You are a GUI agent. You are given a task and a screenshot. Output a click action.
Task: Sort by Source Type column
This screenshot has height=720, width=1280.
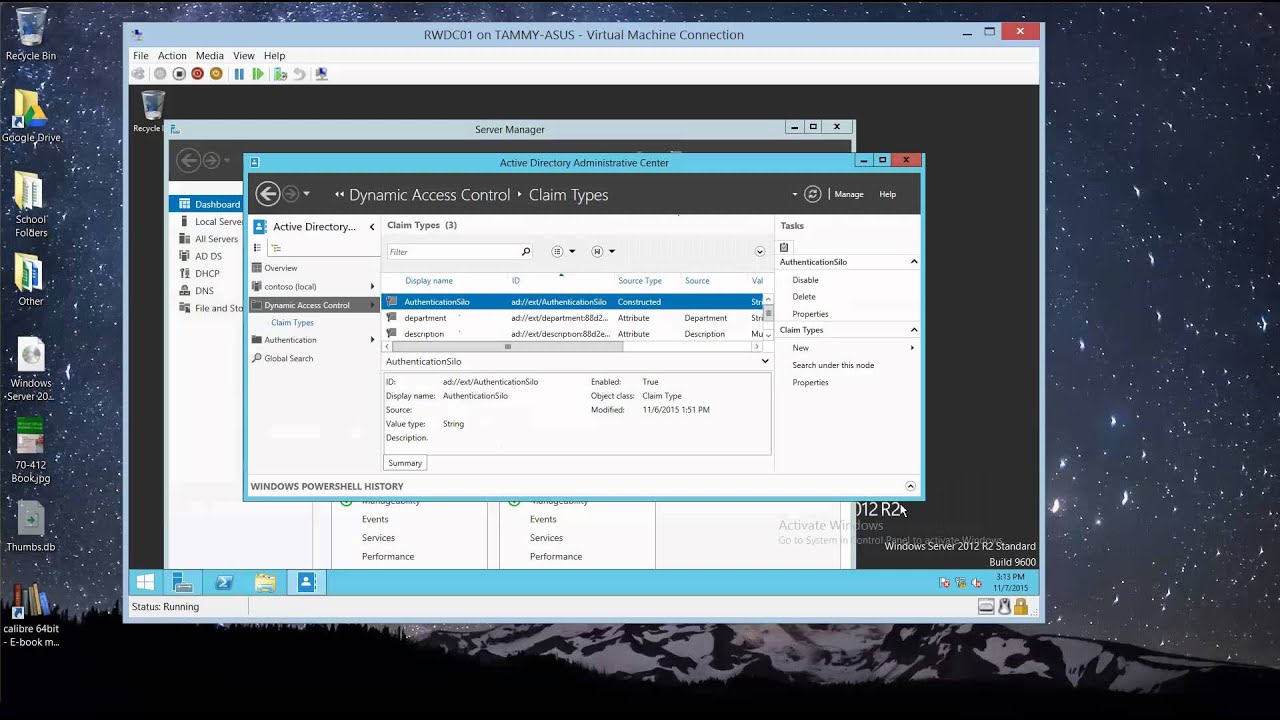pos(640,281)
